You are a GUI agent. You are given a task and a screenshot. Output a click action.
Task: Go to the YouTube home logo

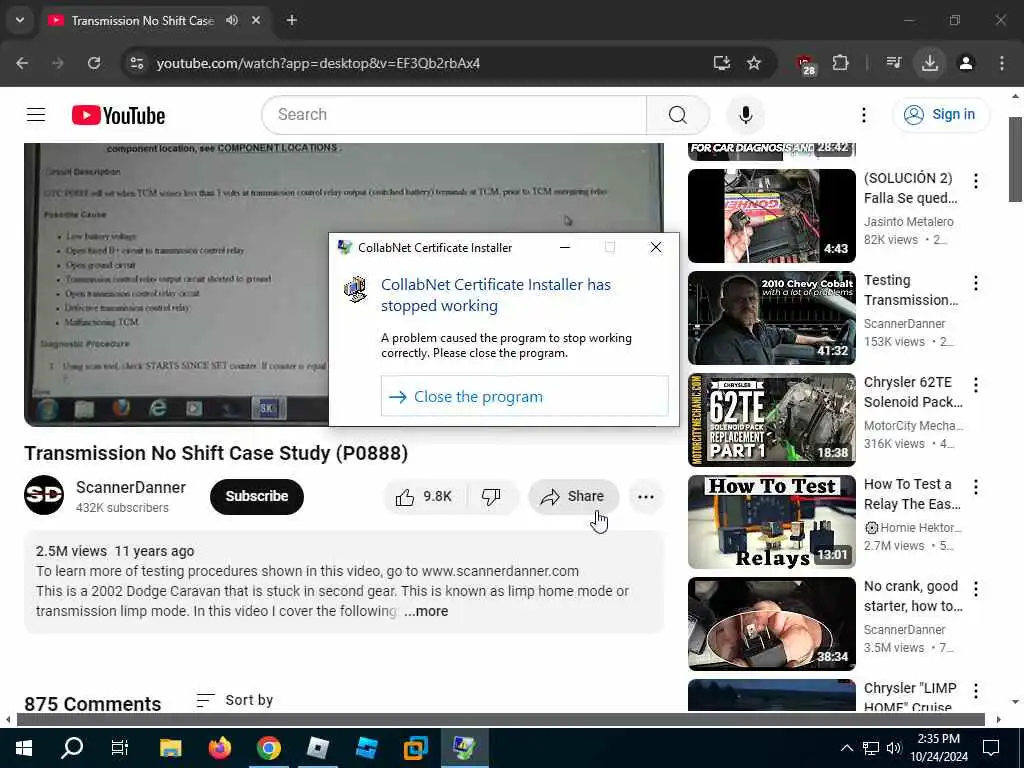(x=118, y=115)
